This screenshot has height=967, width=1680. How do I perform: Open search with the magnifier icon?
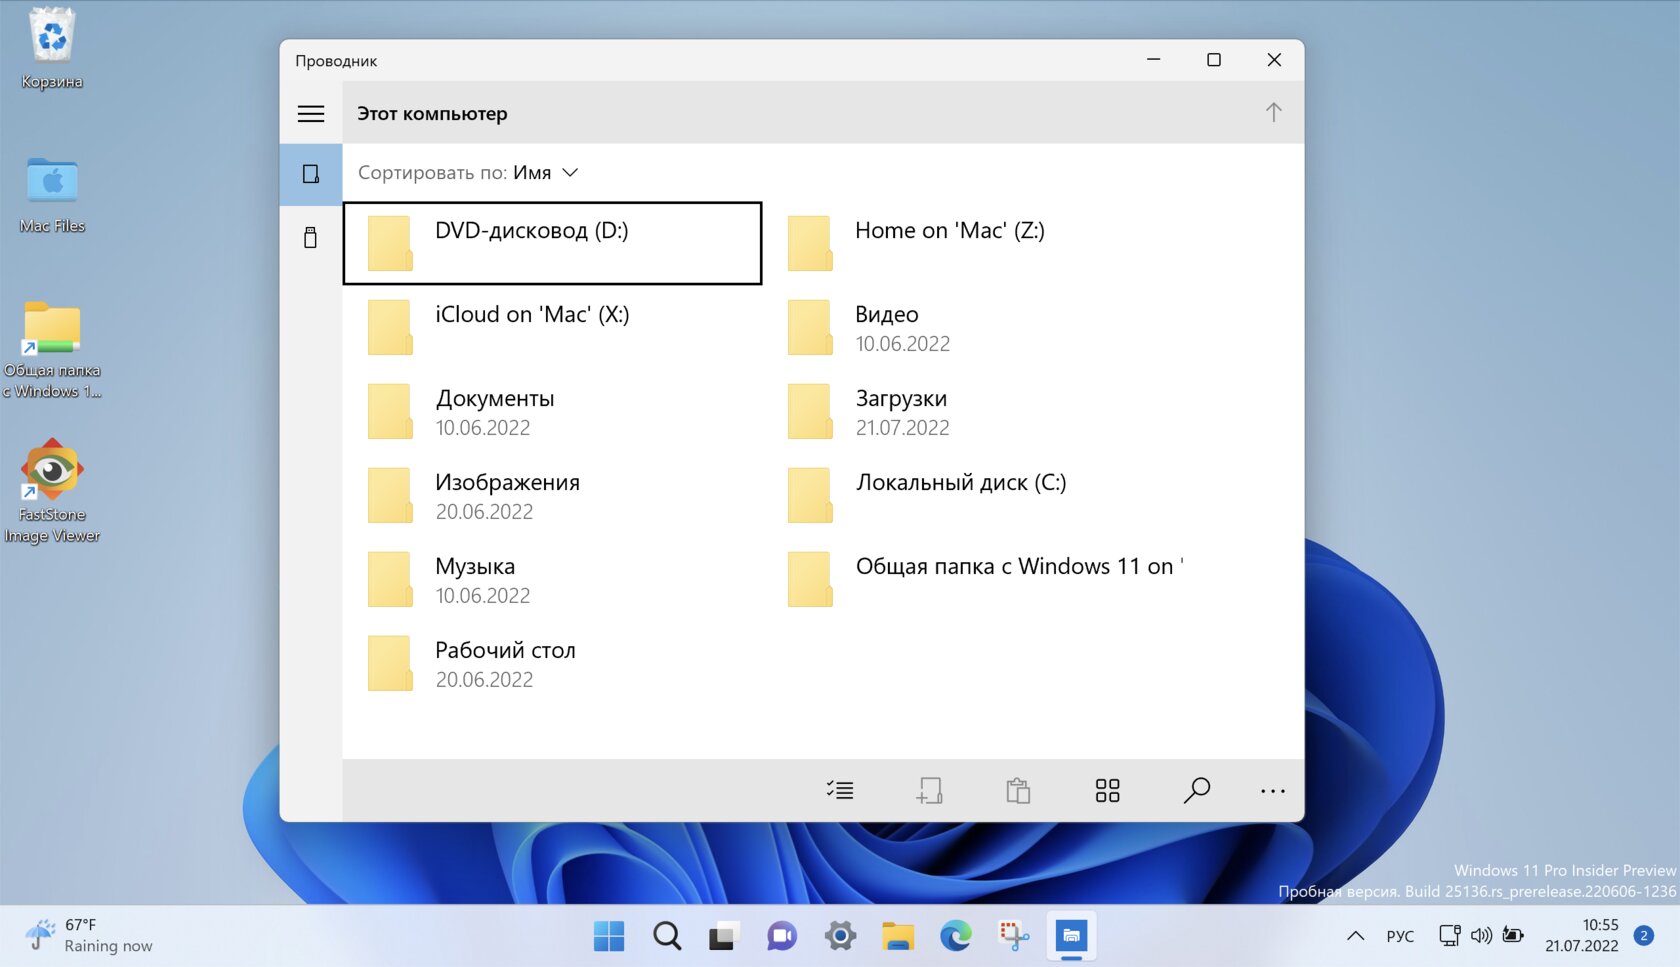coord(1196,791)
